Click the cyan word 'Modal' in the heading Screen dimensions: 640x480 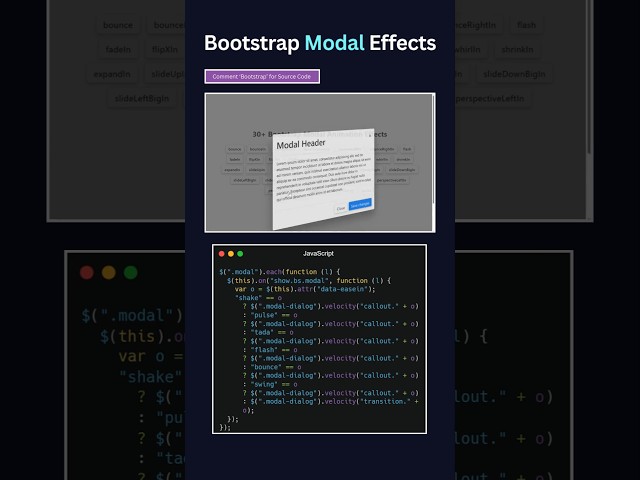(x=335, y=43)
